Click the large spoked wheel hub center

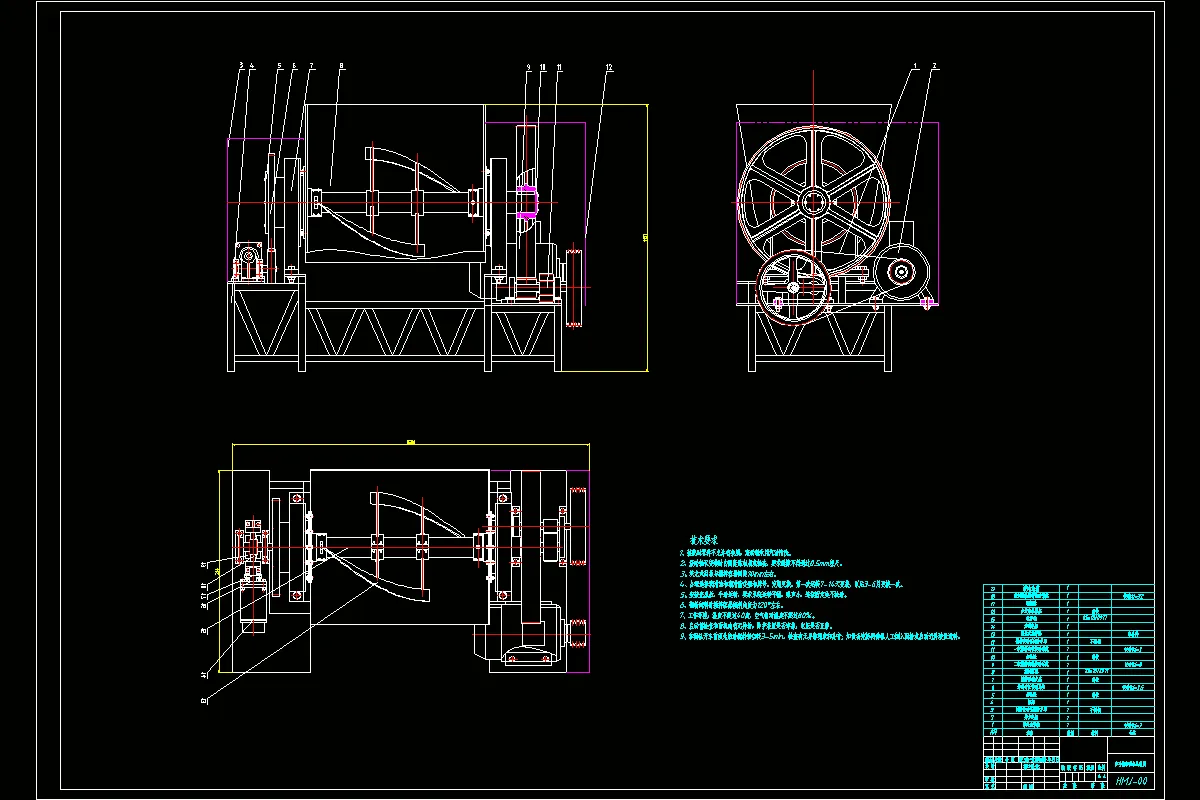pyautogui.click(x=813, y=202)
